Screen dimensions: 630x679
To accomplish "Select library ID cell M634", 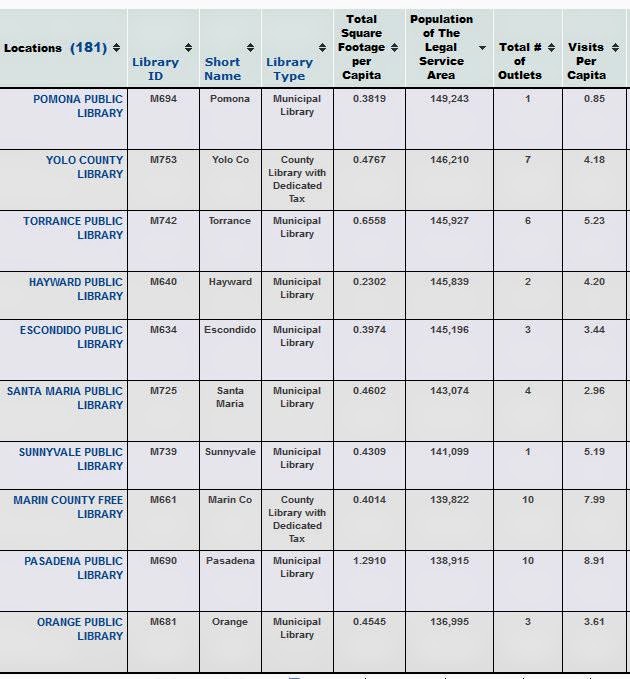I will (163, 330).
